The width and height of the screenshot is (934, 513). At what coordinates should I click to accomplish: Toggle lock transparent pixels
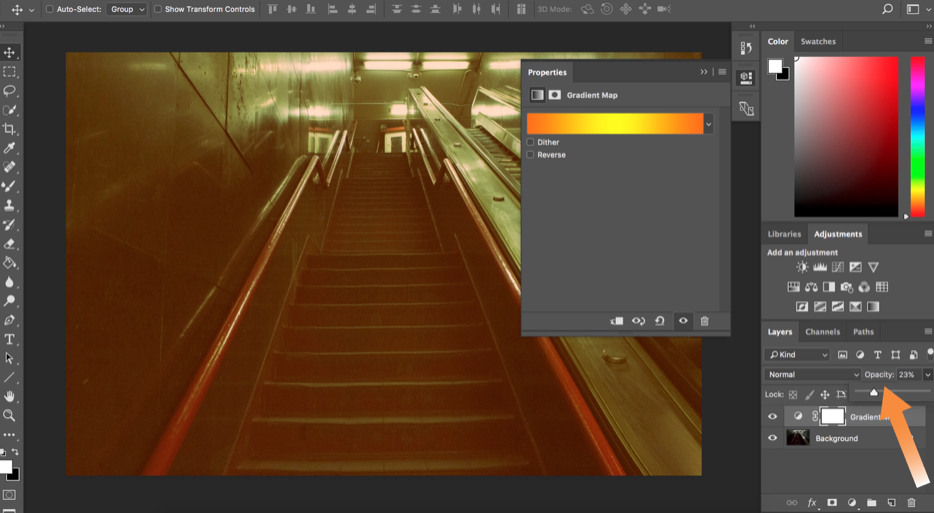click(x=793, y=394)
